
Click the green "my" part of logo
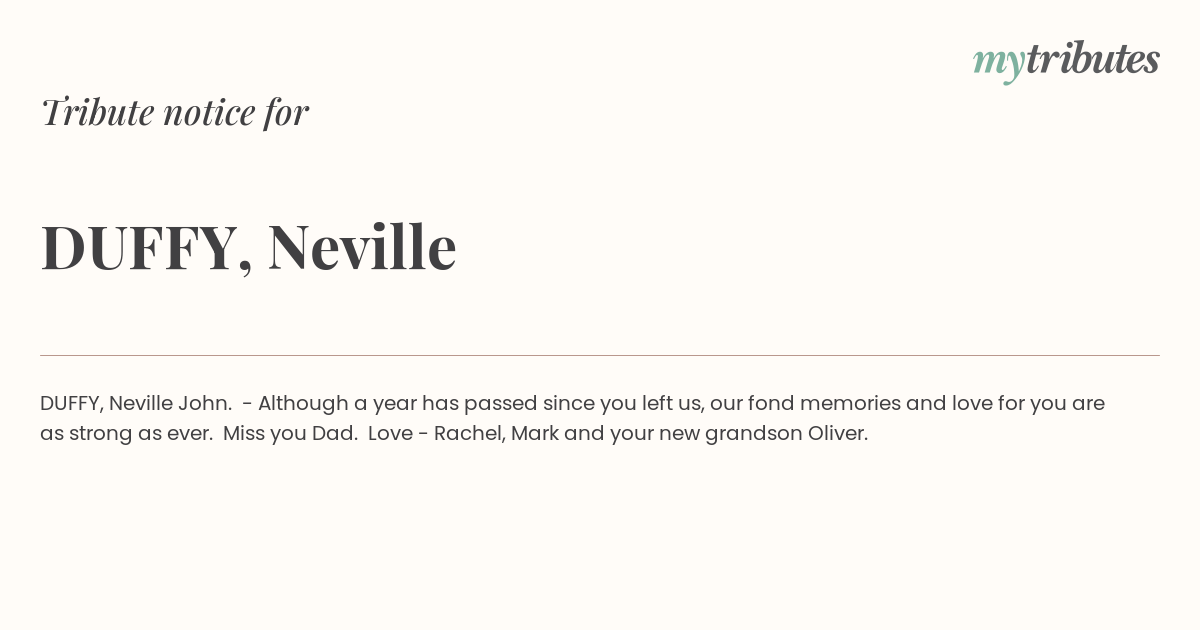click(999, 64)
